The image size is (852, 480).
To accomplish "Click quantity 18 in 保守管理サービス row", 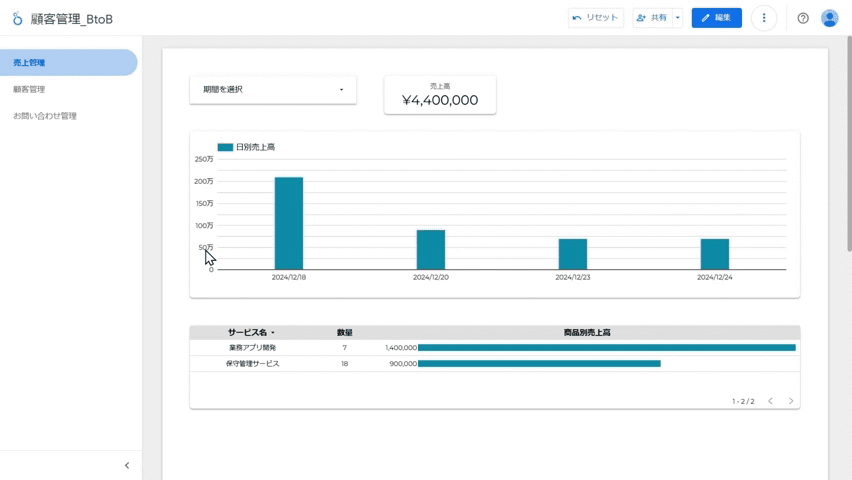I will 344,364.
